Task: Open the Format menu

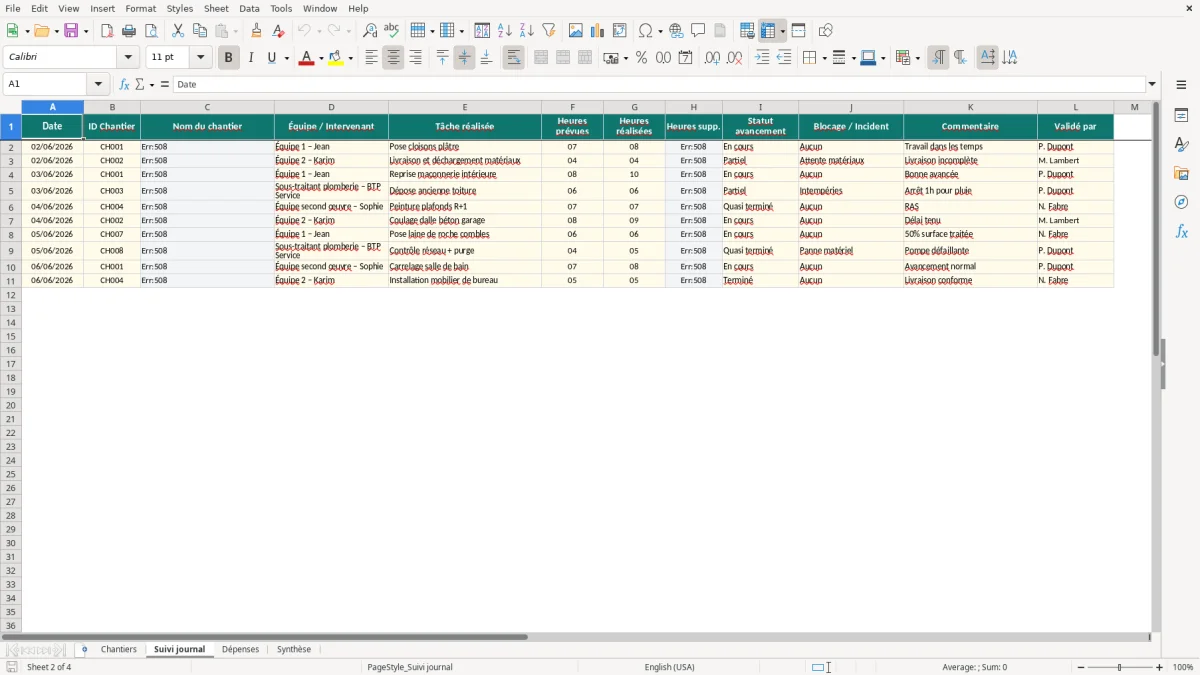Action: (x=141, y=8)
